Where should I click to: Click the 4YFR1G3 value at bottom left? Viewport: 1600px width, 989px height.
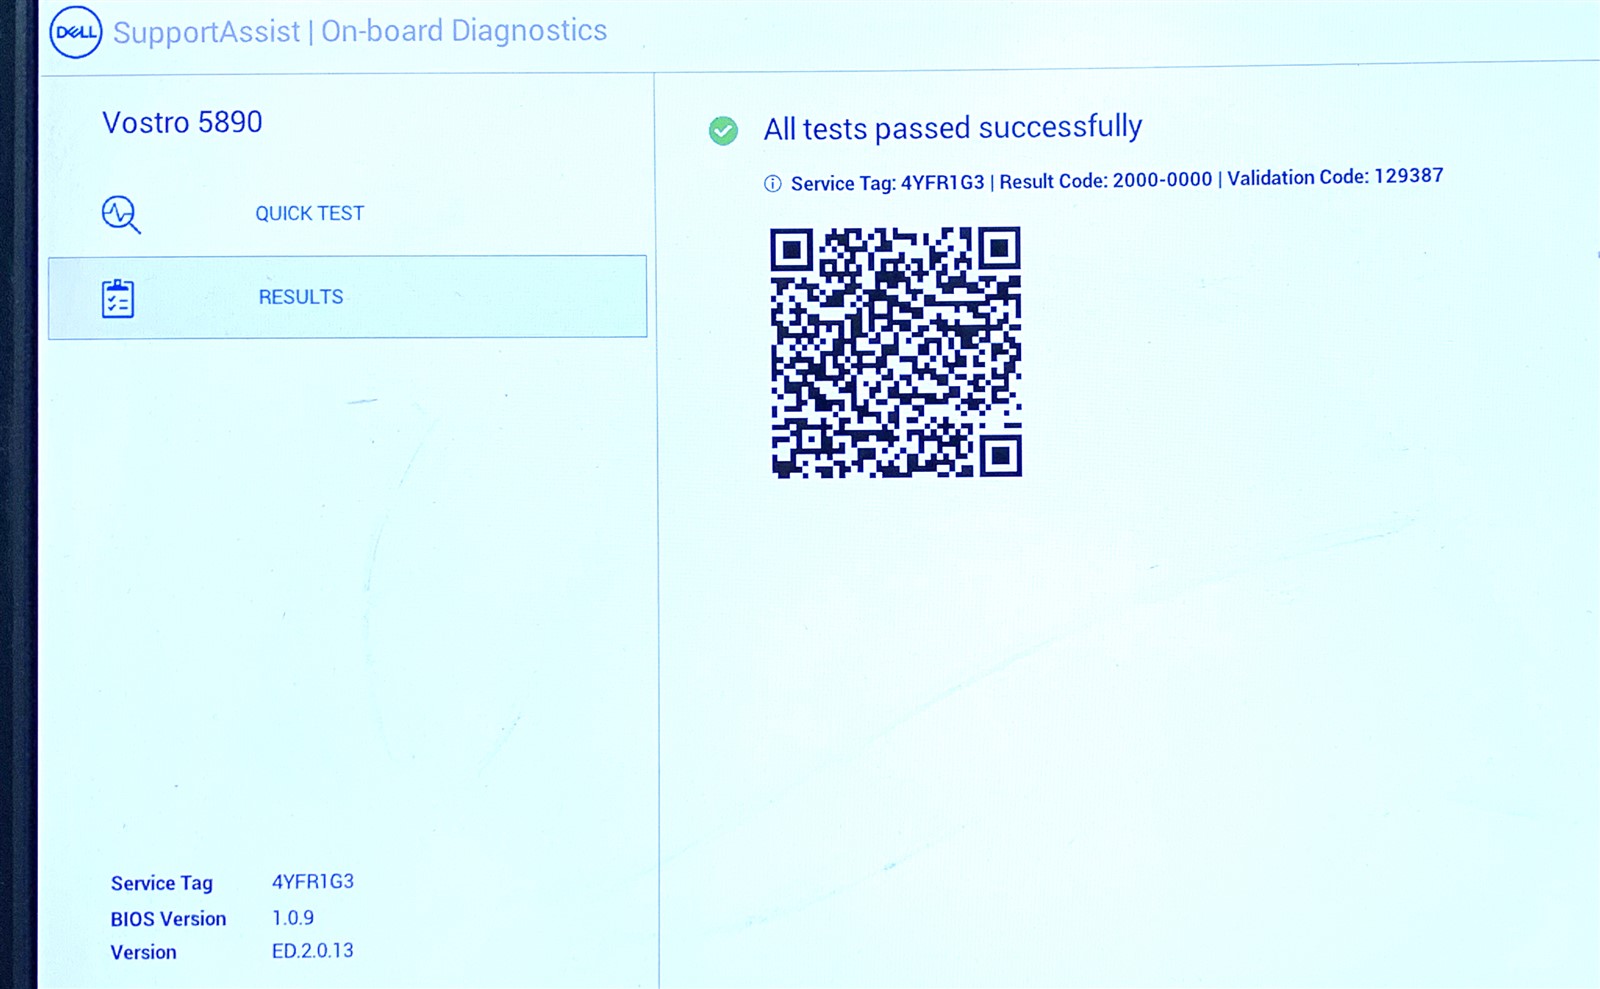(x=313, y=882)
